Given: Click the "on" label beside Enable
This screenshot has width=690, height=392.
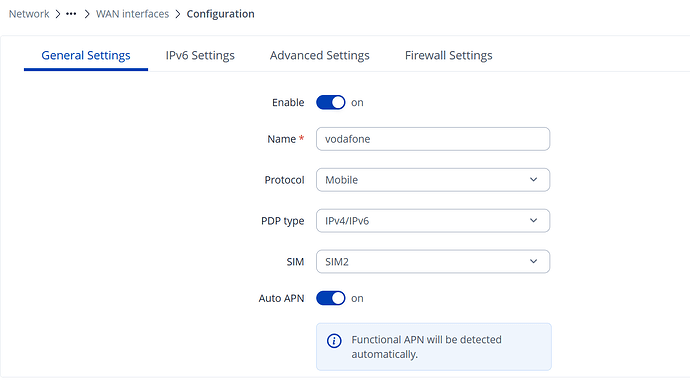Looking at the screenshot, I should point(357,103).
